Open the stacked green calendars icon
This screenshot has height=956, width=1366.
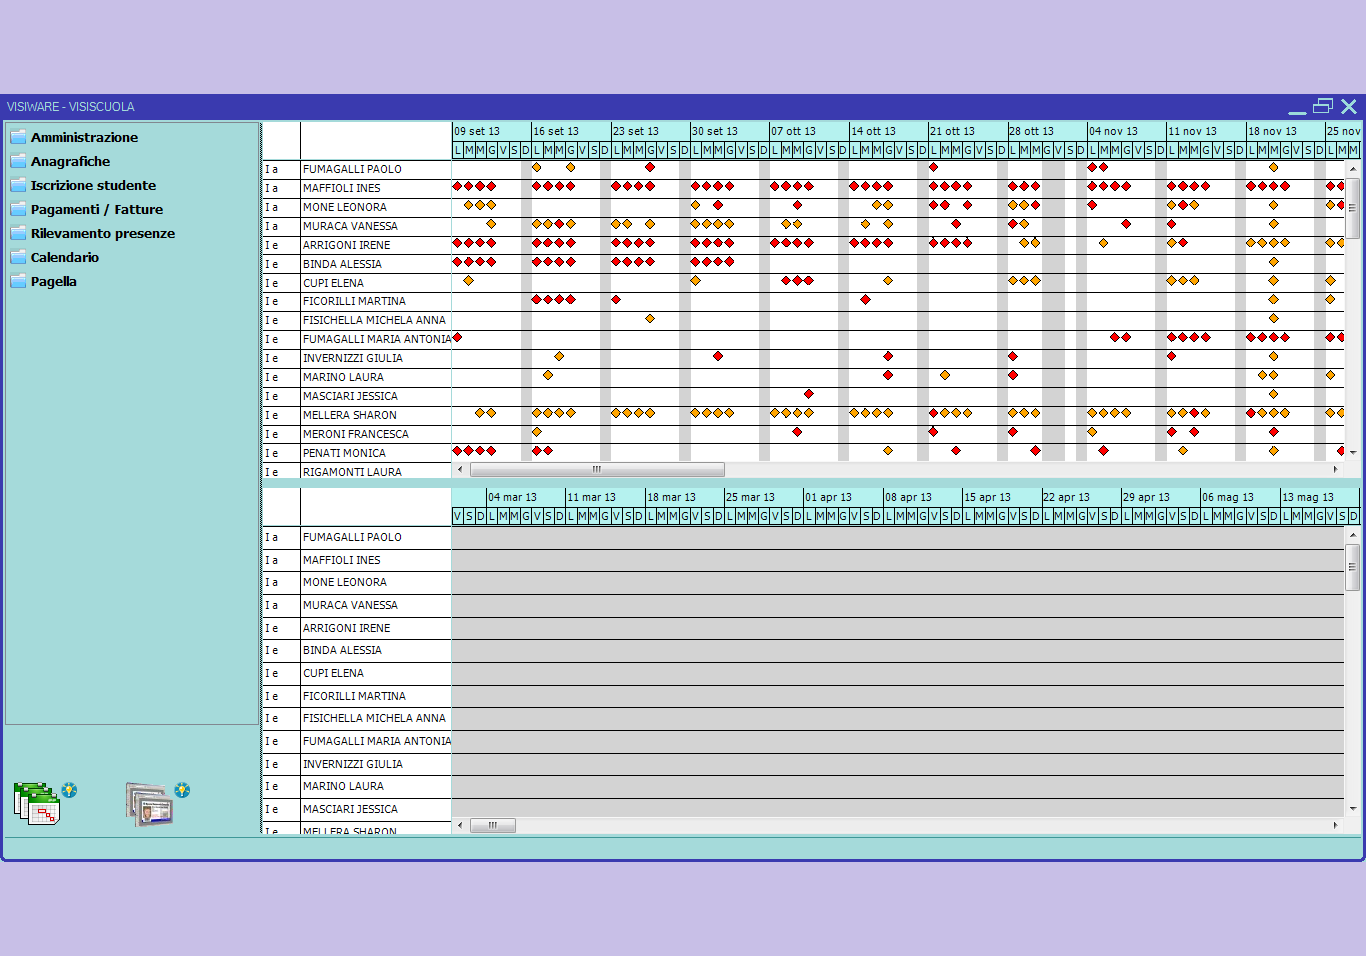37,804
